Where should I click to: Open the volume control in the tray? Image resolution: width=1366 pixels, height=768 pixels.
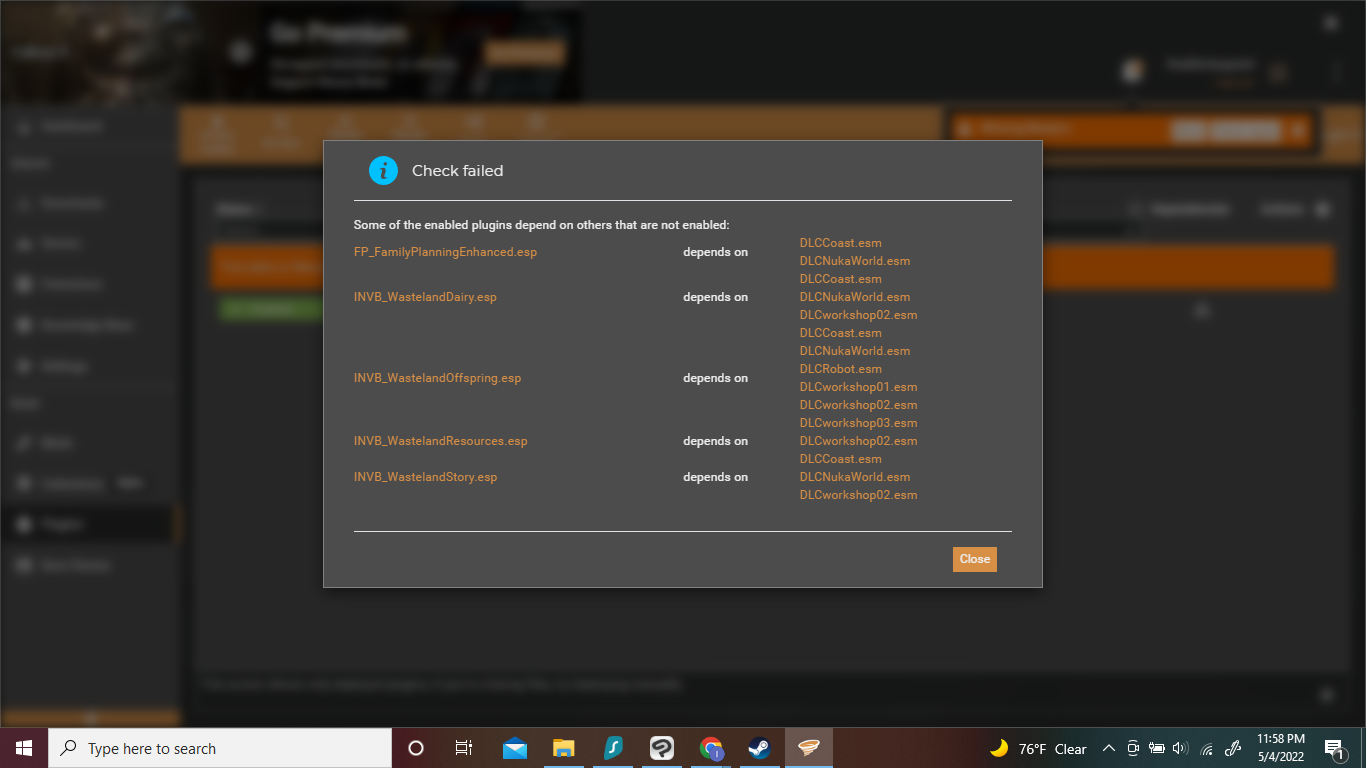pos(1181,748)
